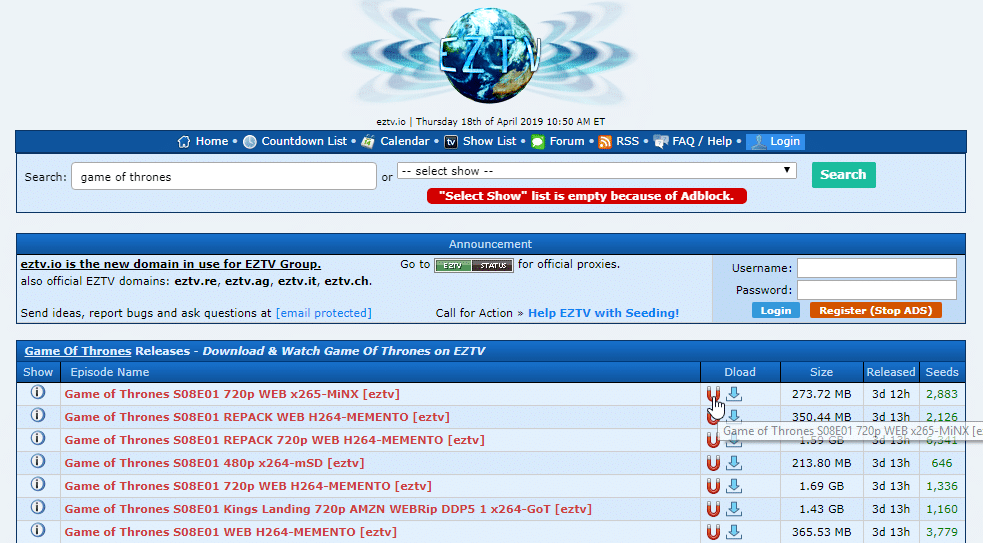Click Register (Stop ADS) button
Viewport: 983px width, 543px height.
(876, 310)
